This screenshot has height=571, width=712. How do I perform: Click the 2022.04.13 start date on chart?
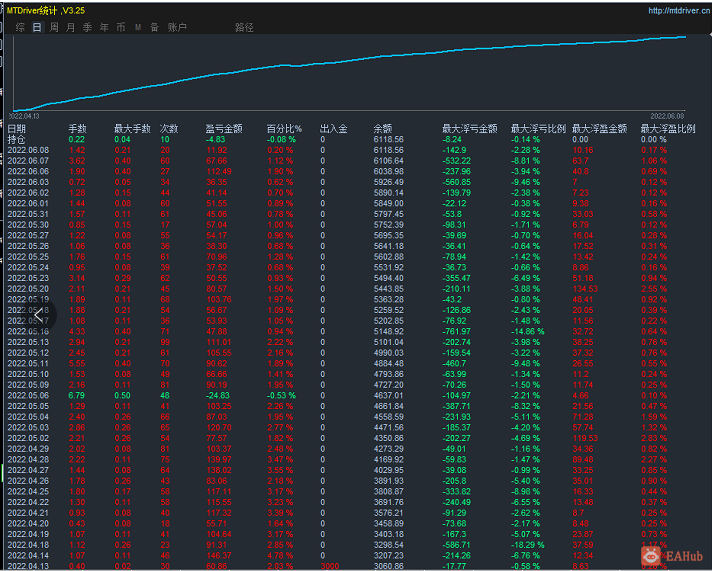pos(24,116)
